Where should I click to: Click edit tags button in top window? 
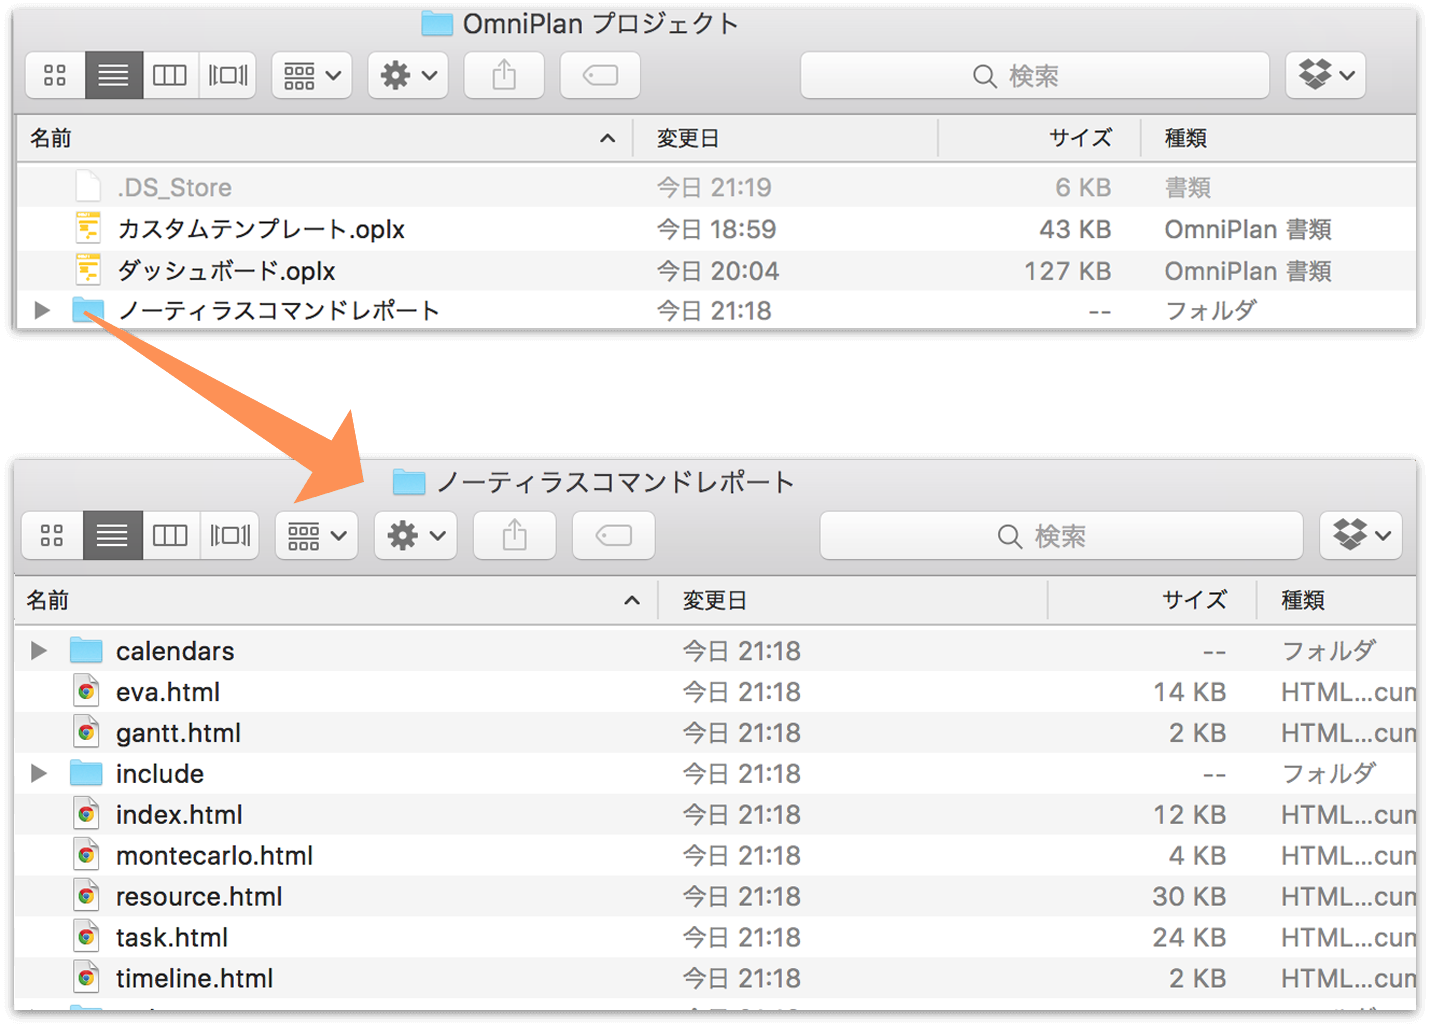600,75
